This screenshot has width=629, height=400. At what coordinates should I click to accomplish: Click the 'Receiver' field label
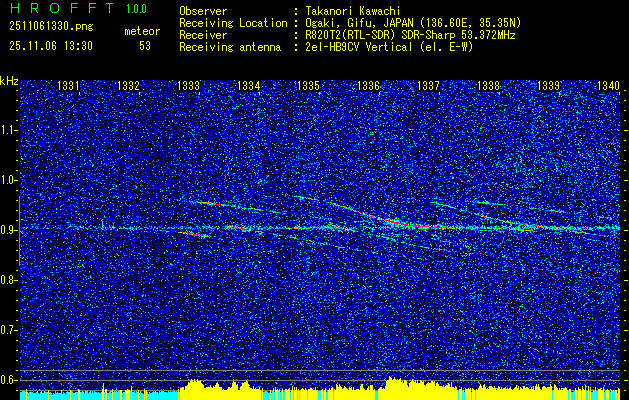[x=203, y=35]
